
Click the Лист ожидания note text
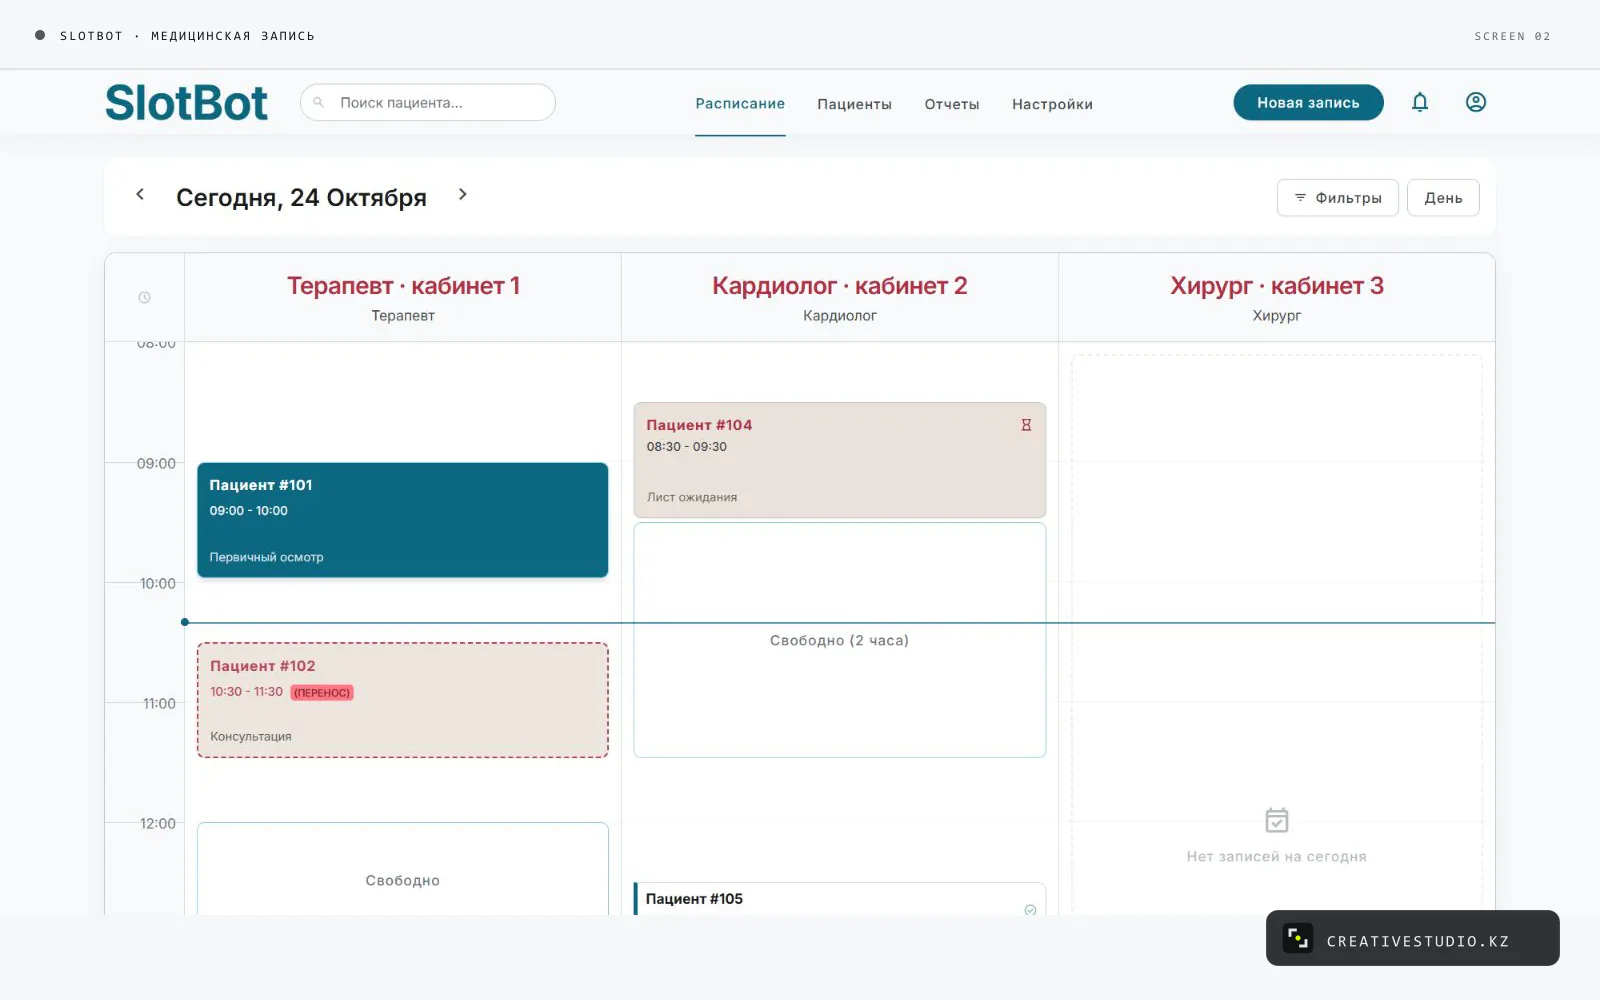click(x=692, y=497)
